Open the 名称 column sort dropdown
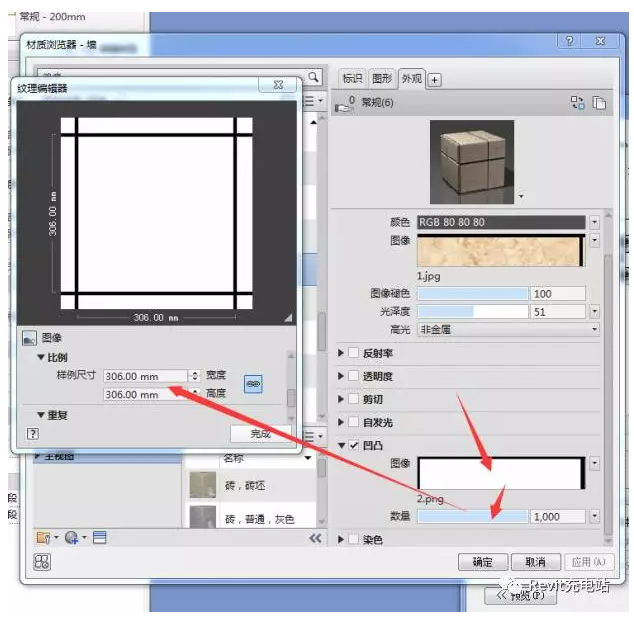This screenshot has width=634, height=620. [308, 458]
